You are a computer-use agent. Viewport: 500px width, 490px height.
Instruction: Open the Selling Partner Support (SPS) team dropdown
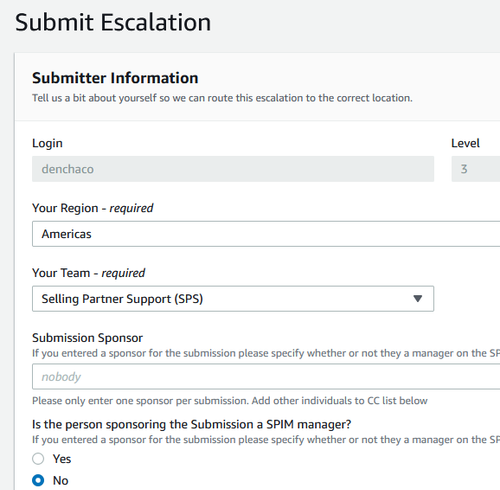pos(233,299)
